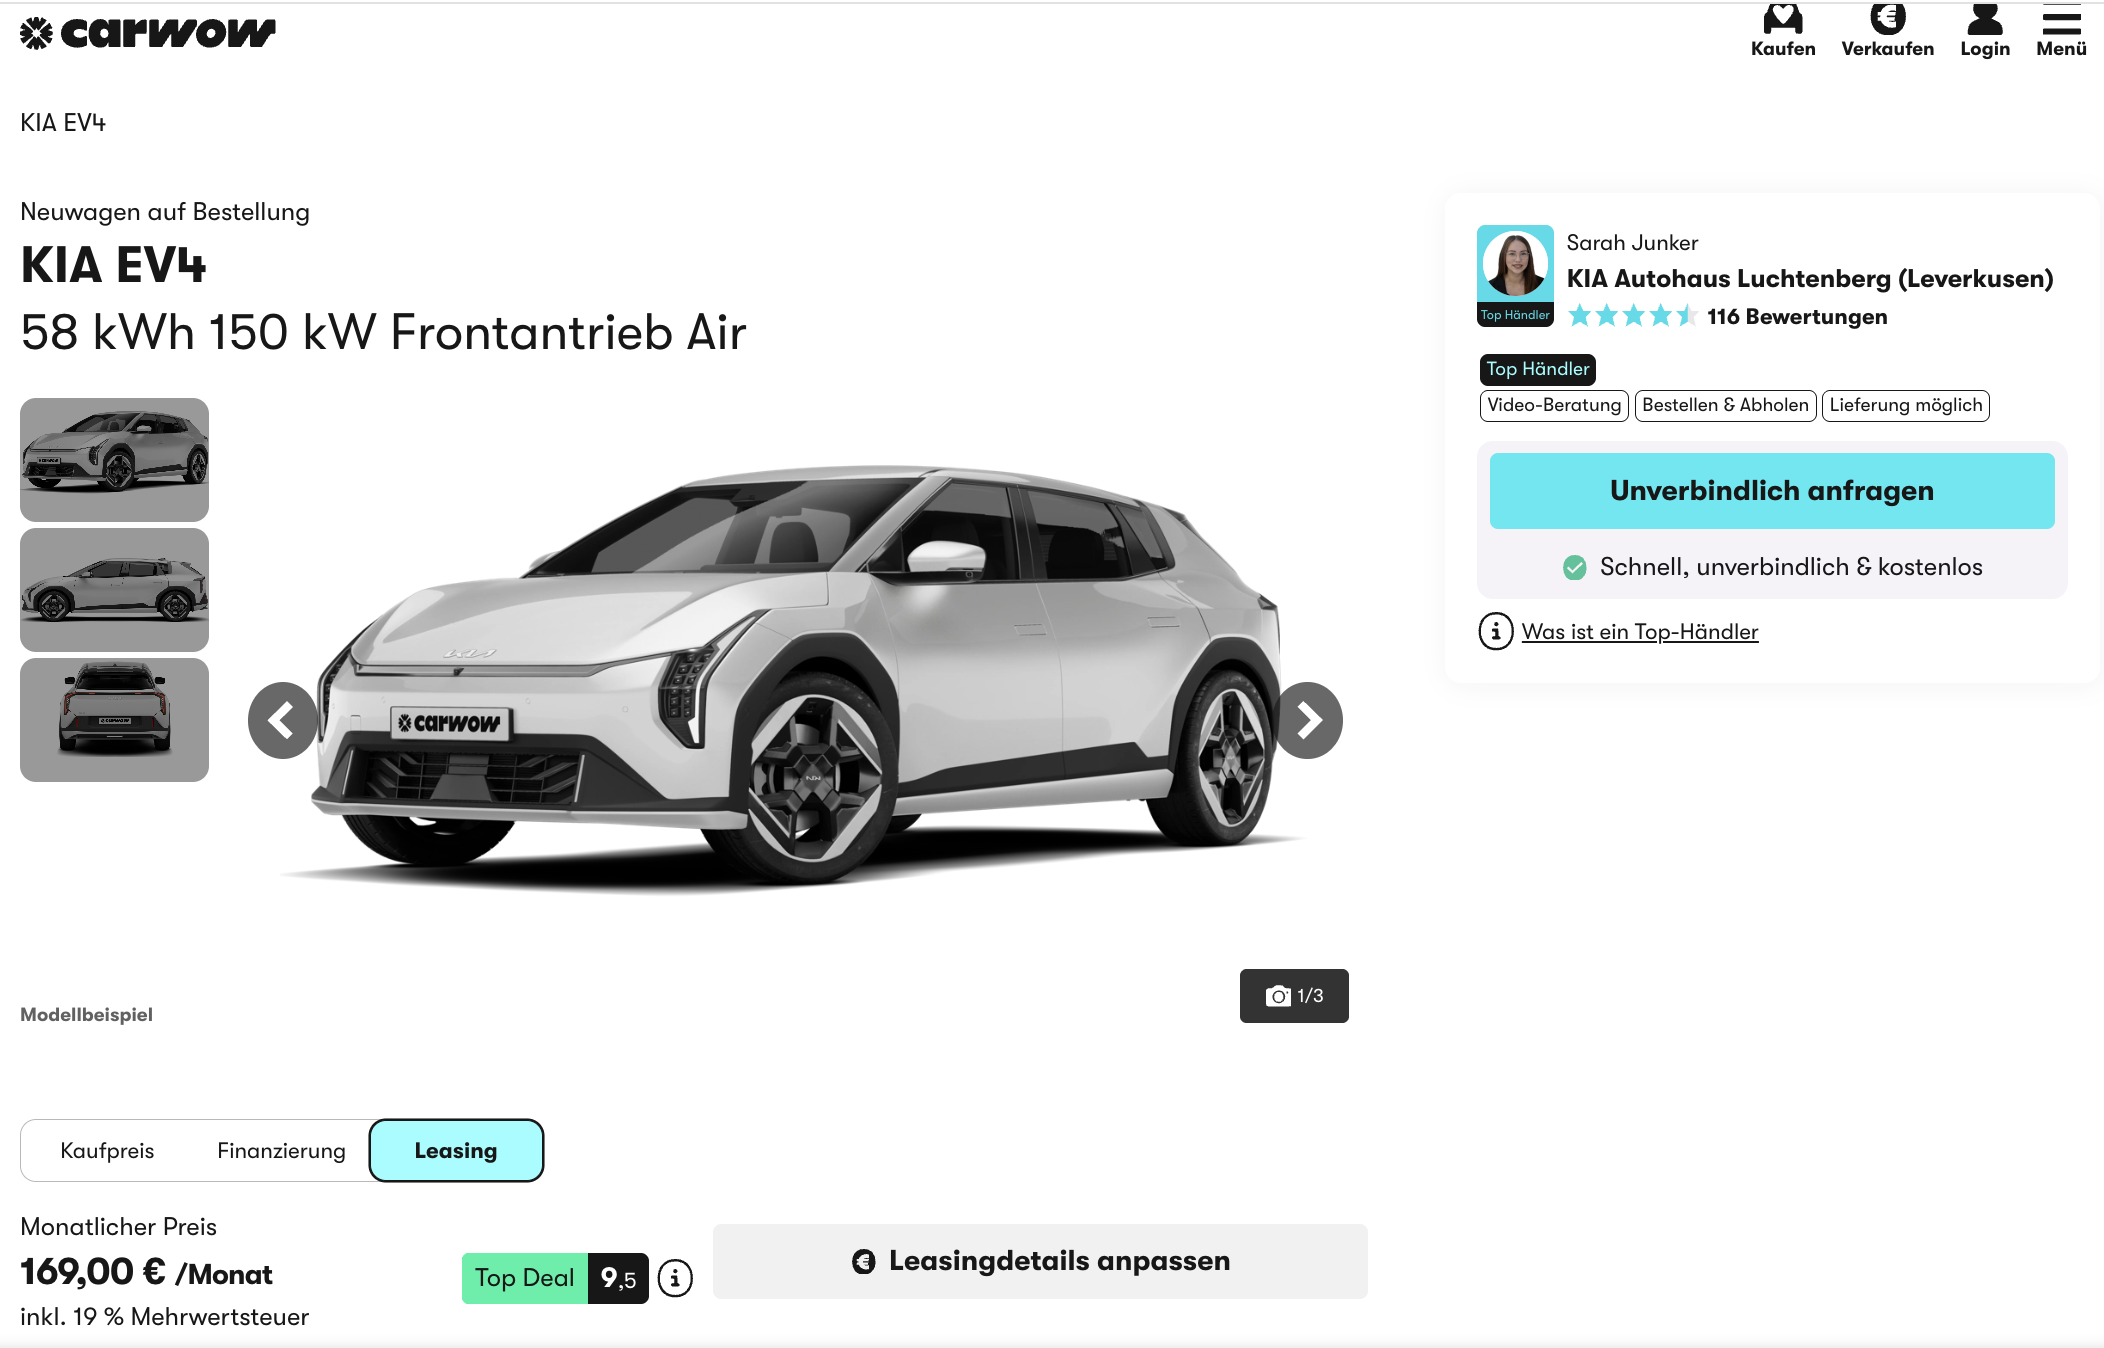Open Top Deal info icon

tap(675, 1278)
